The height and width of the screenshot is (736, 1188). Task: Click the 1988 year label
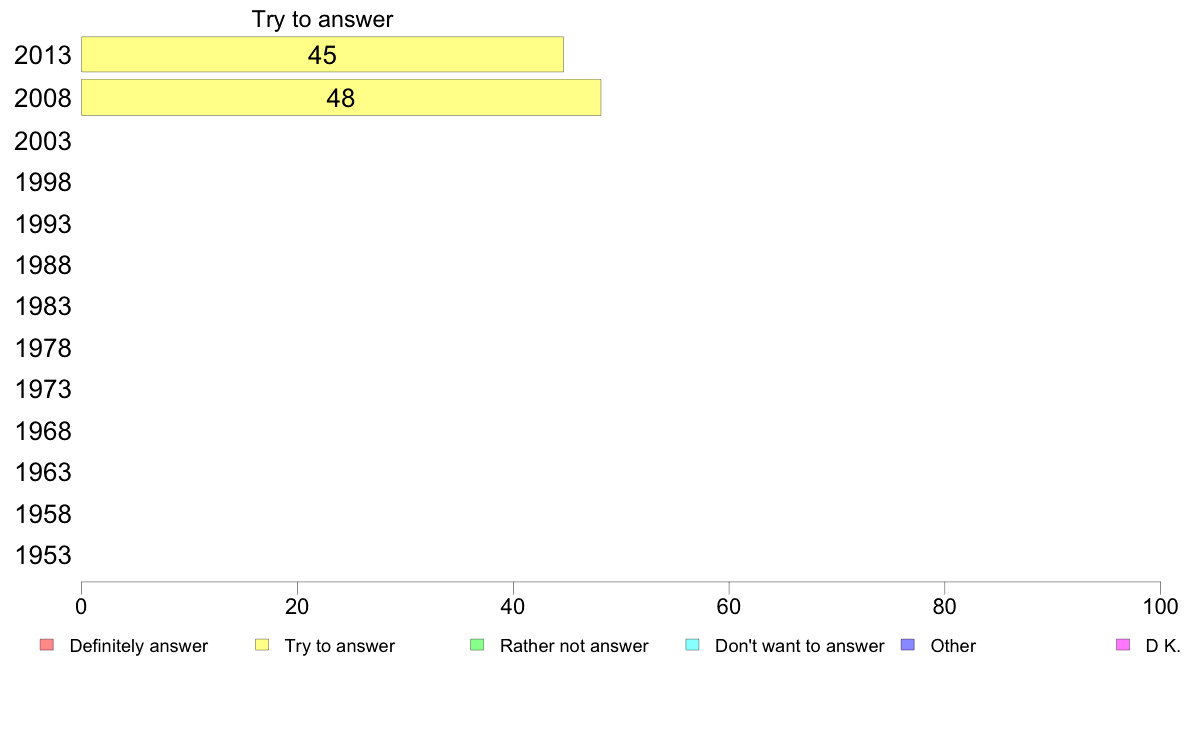tap(43, 265)
